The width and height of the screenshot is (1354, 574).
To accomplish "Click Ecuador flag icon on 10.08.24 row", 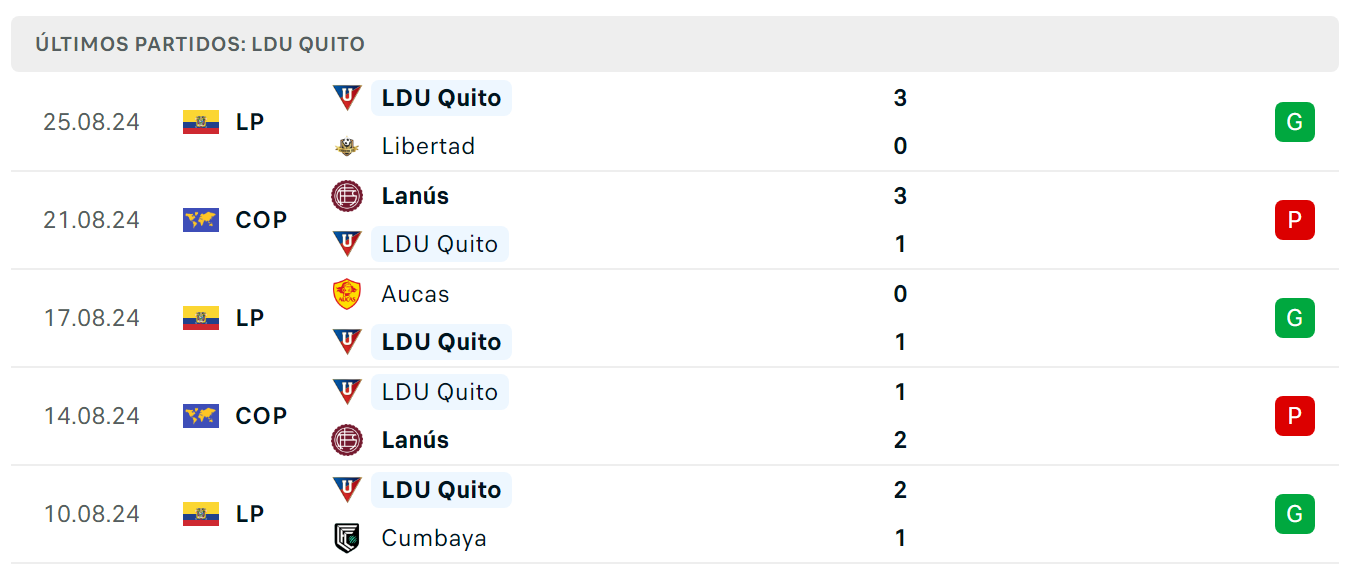I will click(x=201, y=514).
